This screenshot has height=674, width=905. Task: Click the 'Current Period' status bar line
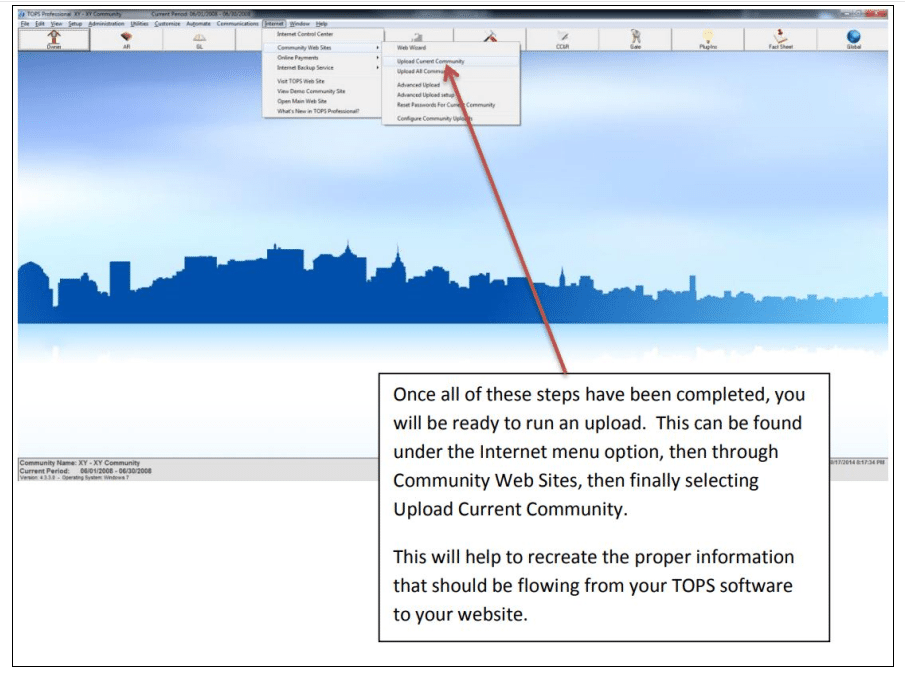(85, 471)
